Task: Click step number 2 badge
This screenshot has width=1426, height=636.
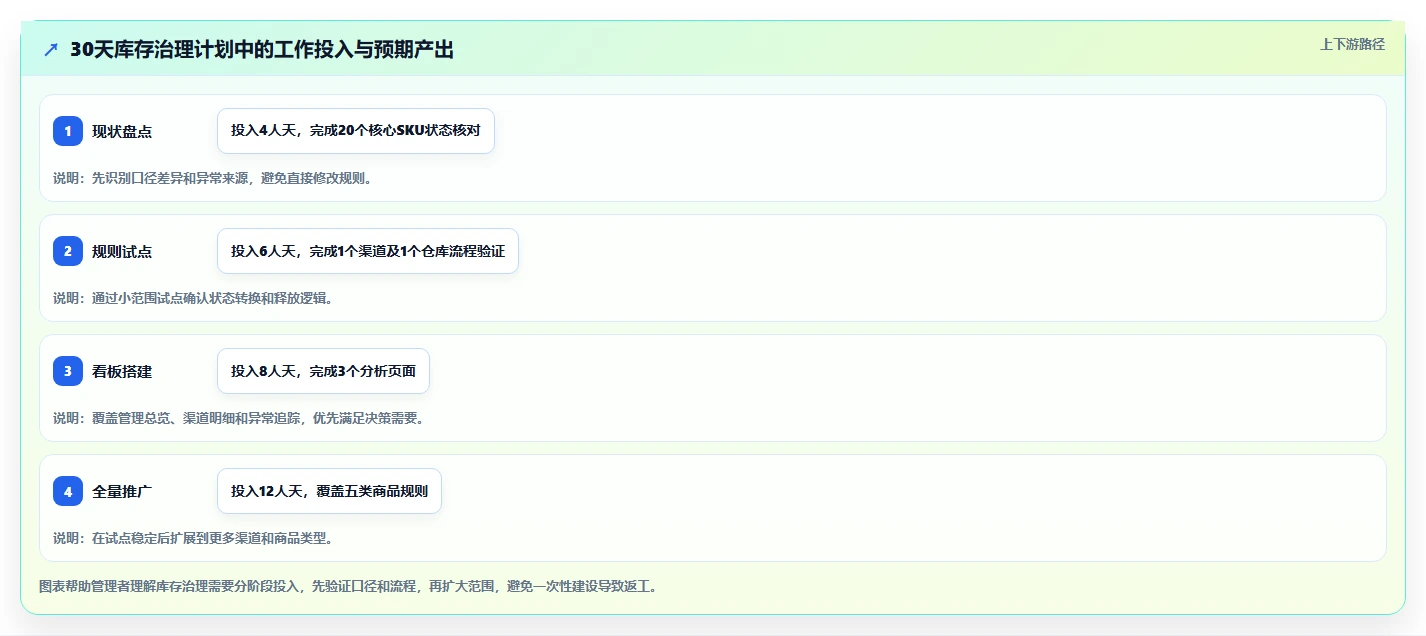Action: (x=68, y=251)
